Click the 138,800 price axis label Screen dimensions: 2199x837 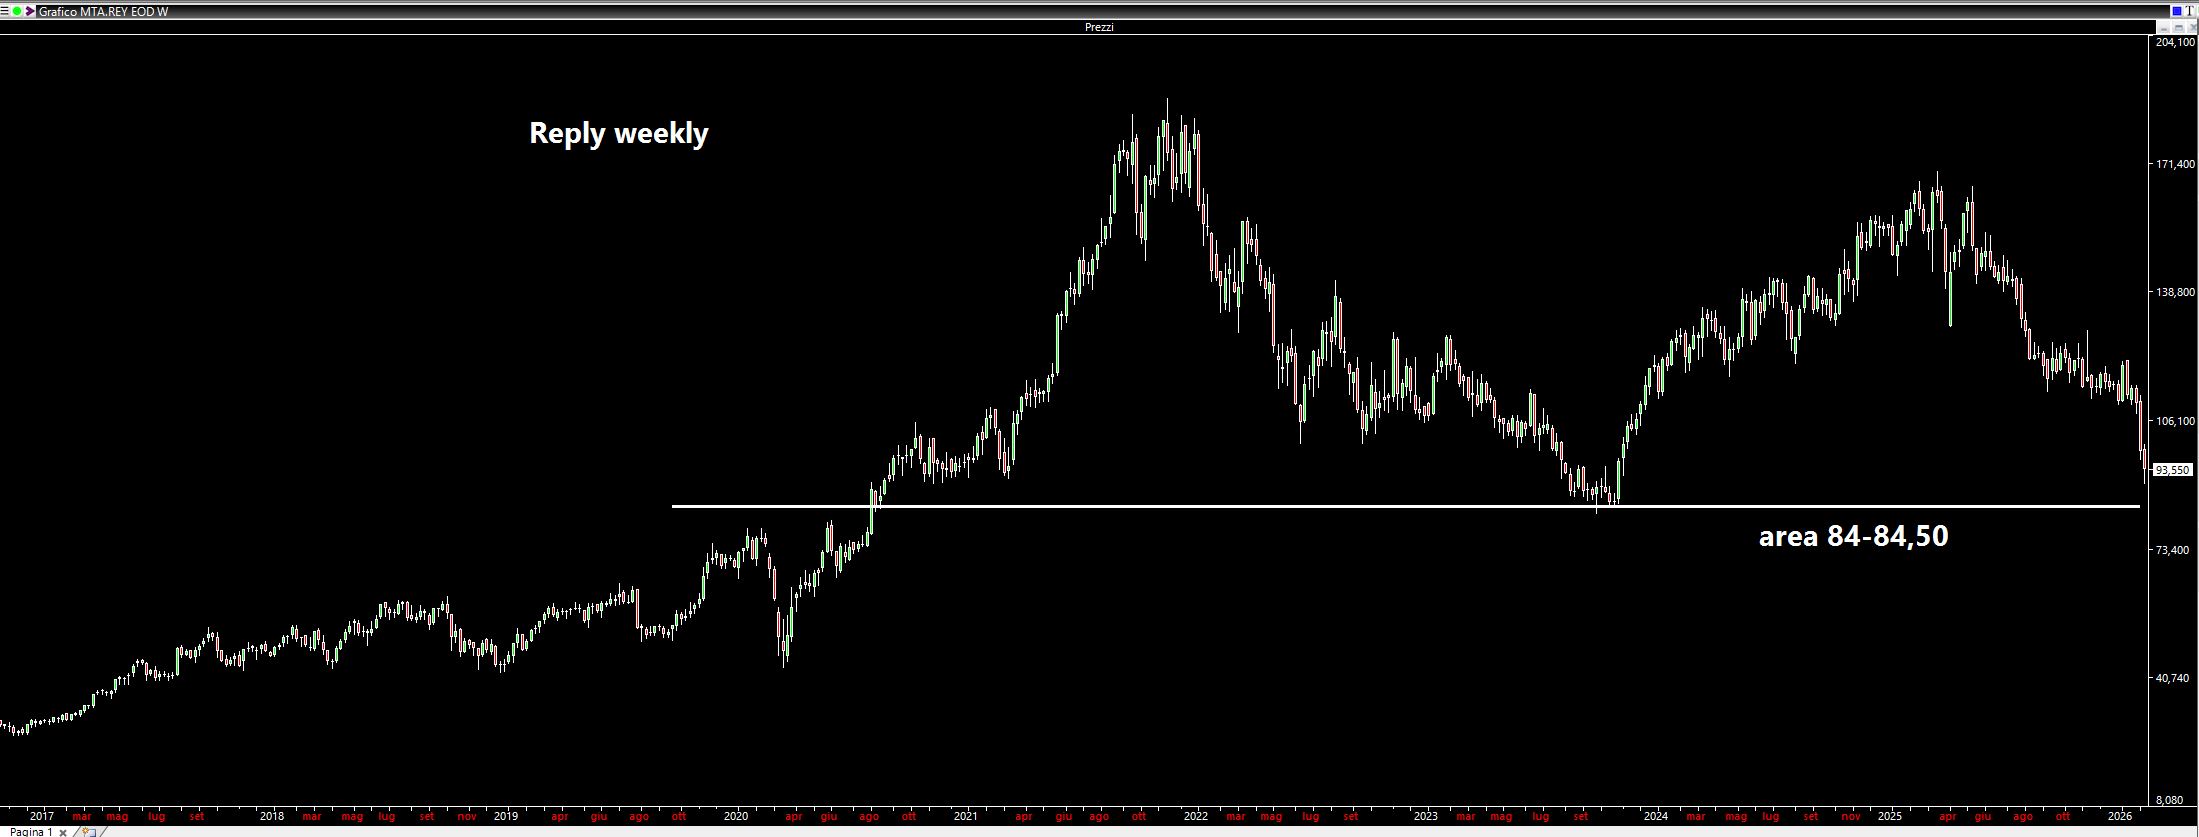[x=2175, y=292]
